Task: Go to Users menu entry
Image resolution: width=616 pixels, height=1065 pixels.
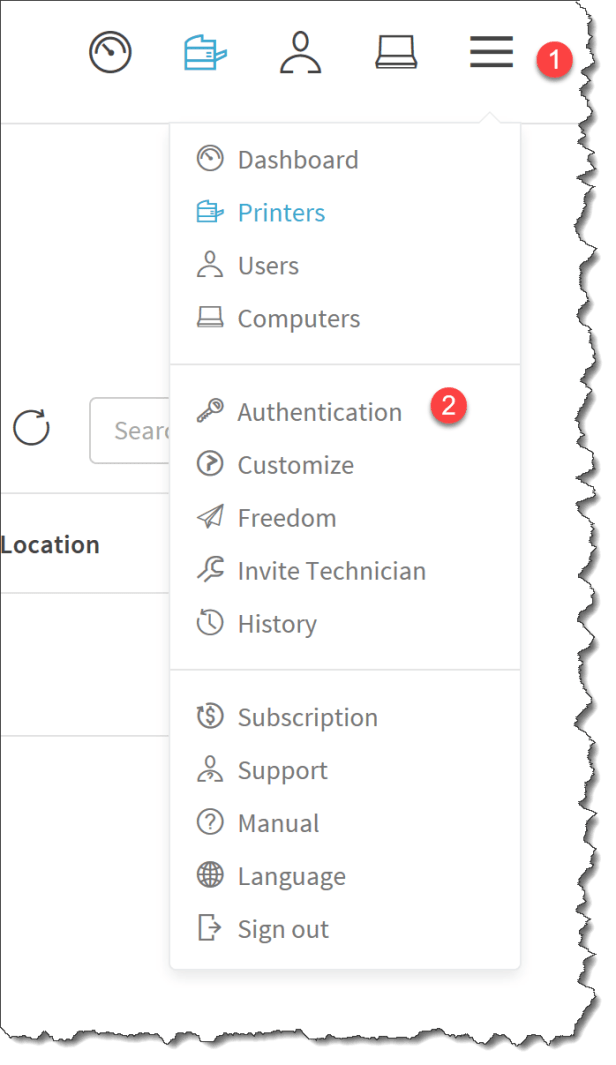Action: coord(268,266)
